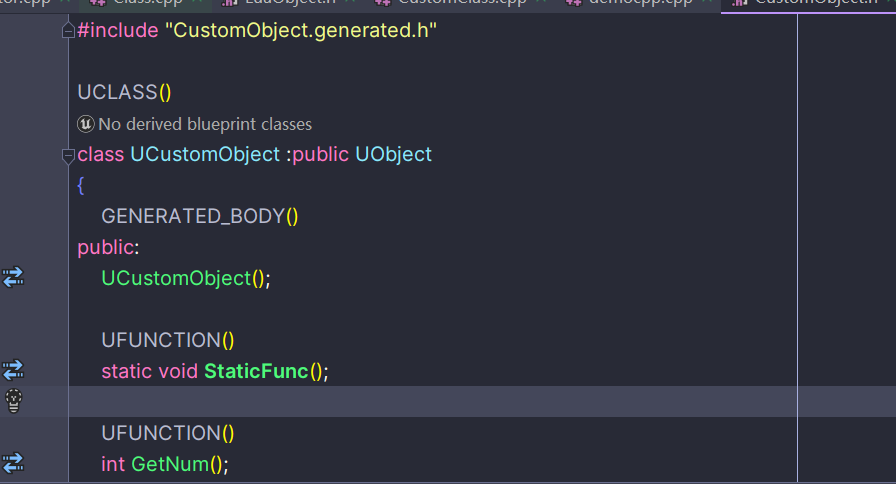Click the UFUNCTION macro above StaticFunc
The width and height of the screenshot is (896, 484).
[x=161, y=340]
